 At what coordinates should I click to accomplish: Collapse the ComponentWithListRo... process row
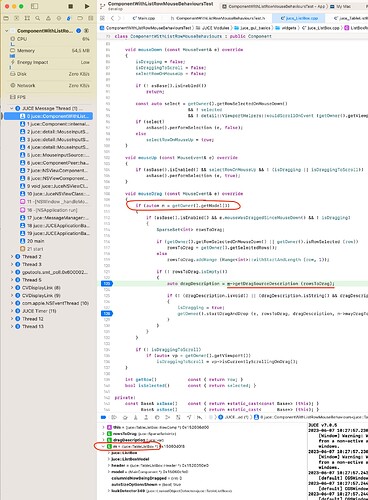point(7,31)
